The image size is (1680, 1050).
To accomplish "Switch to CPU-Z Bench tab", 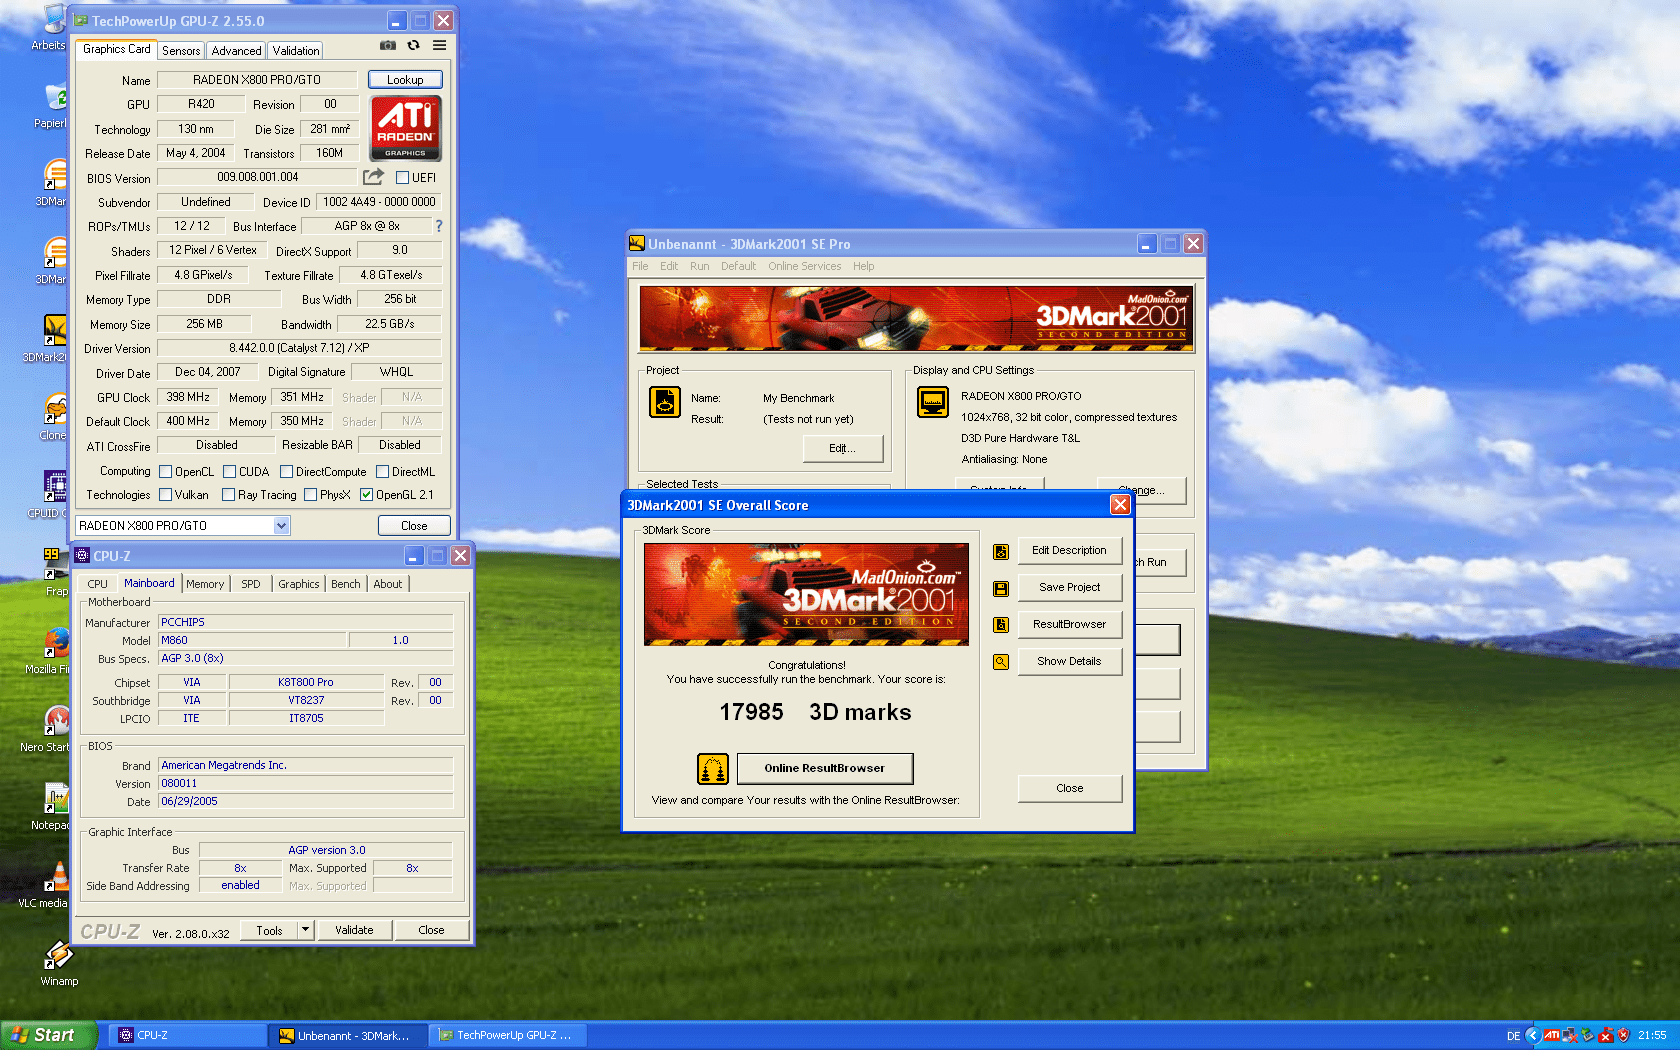I will pyautogui.click(x=346, y=584).
